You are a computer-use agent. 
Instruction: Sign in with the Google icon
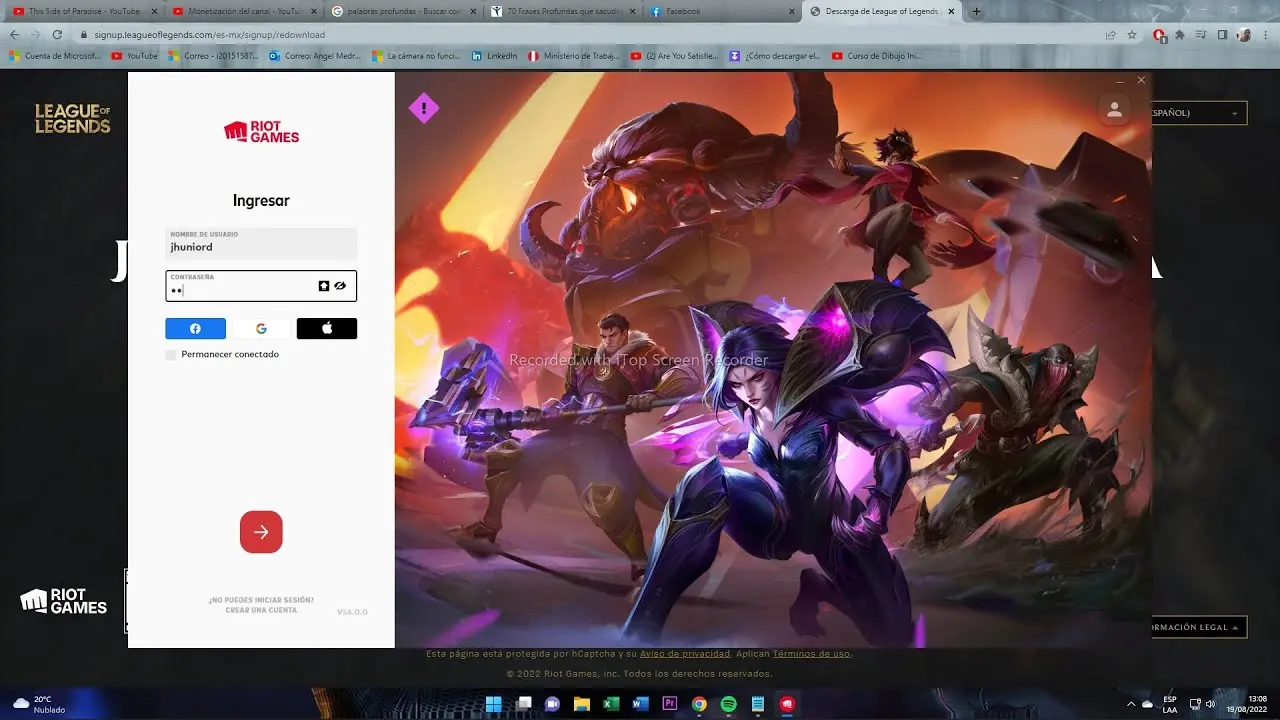[x=261, y=328]
